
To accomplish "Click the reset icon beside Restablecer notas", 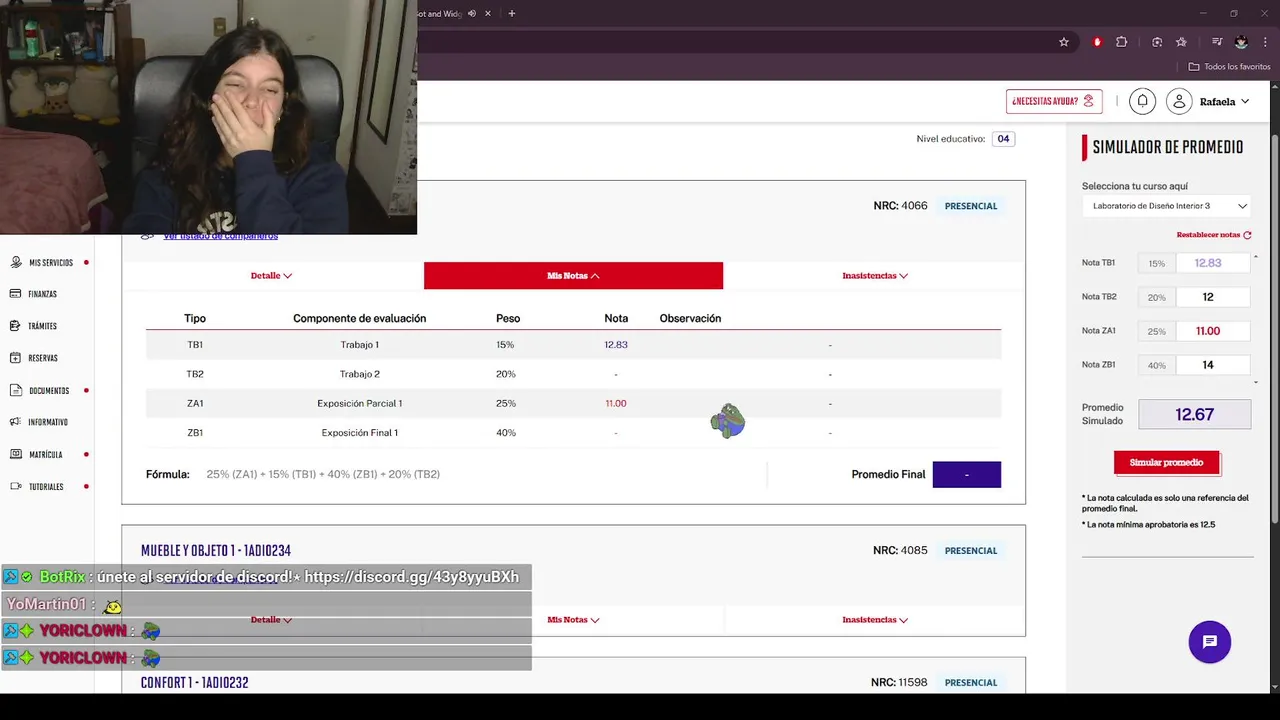I will (1247, 235).
